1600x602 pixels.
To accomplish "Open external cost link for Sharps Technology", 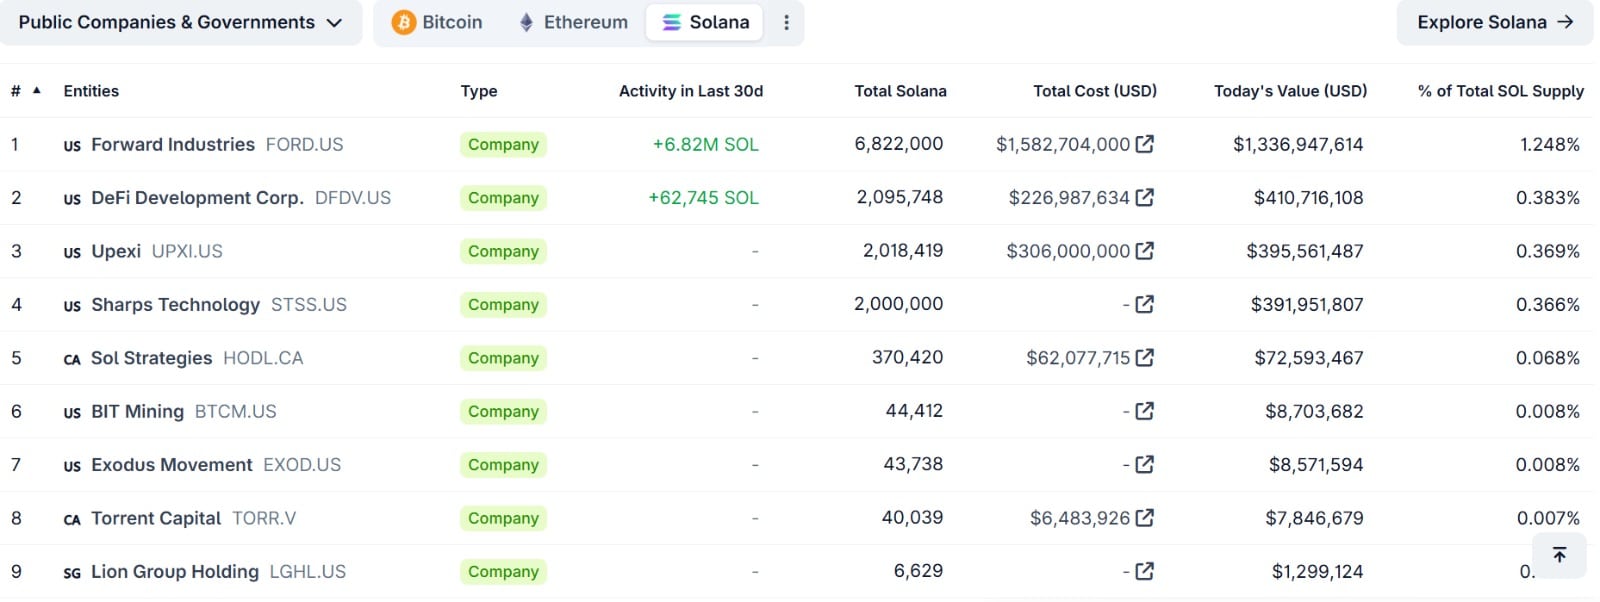I will tap(1145, 304).
